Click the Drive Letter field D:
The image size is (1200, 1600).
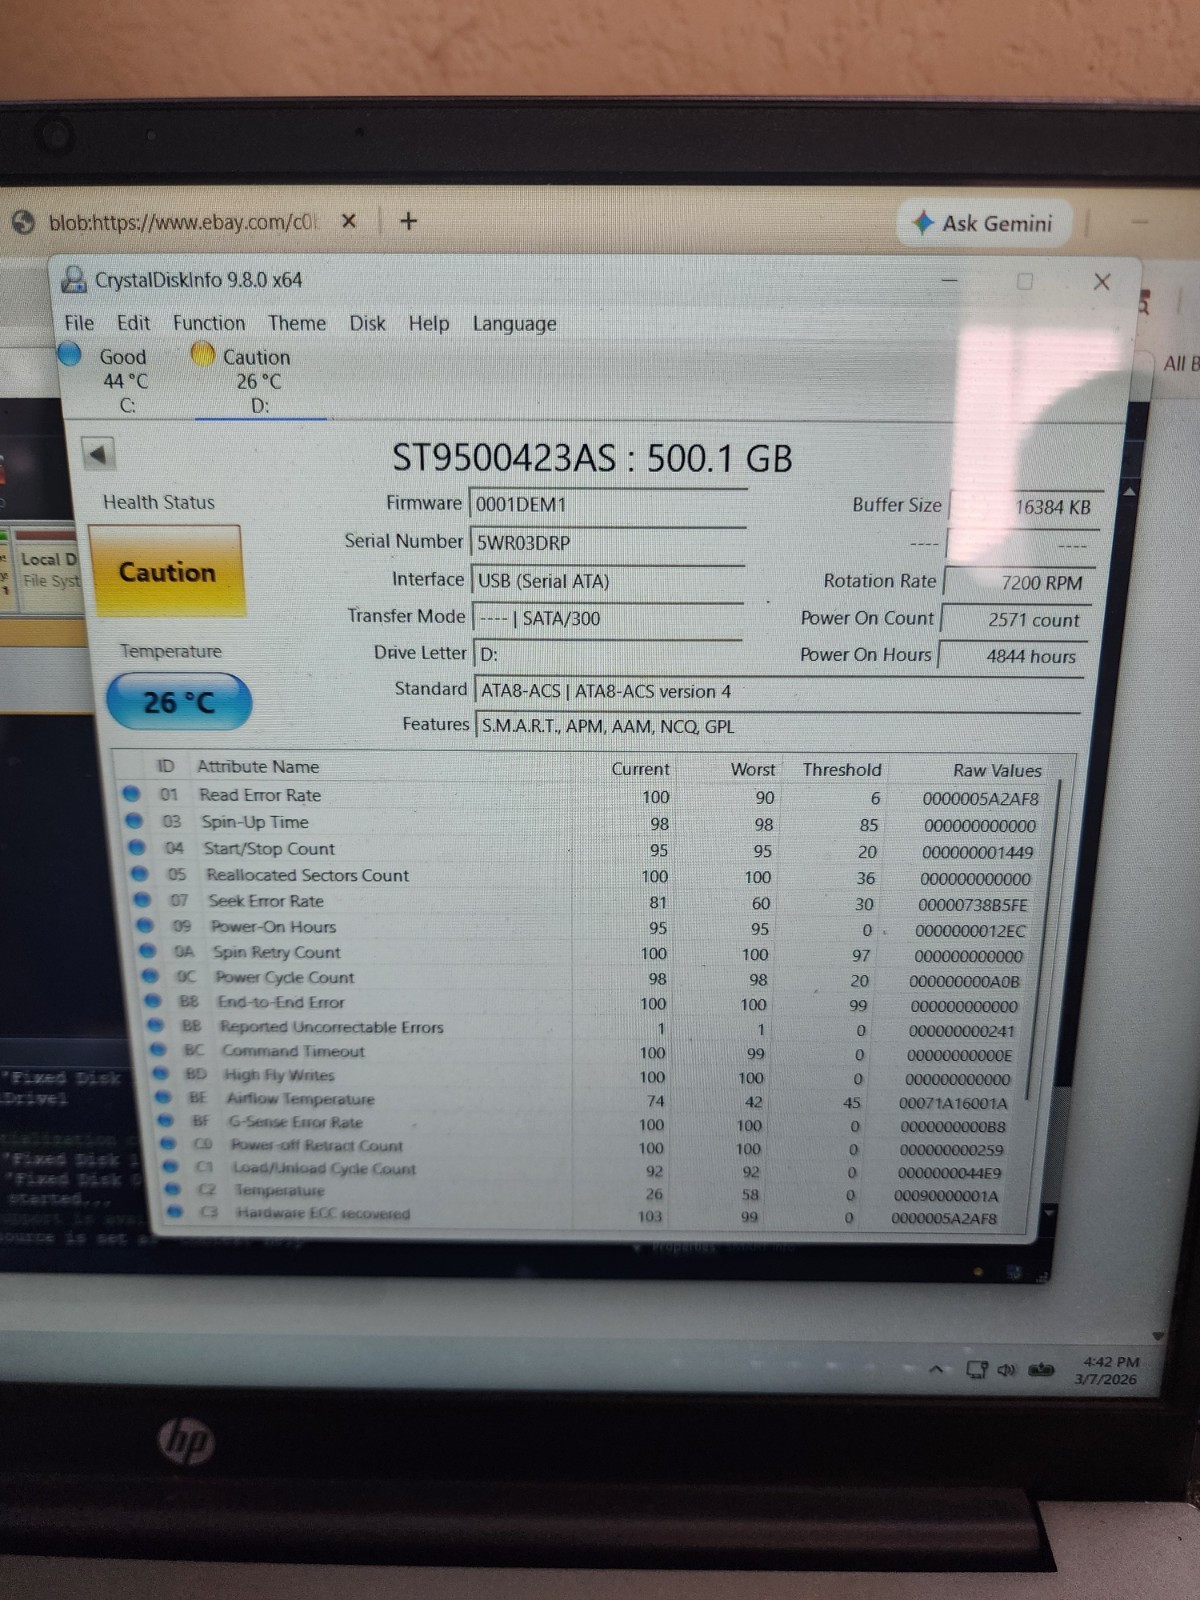pyautogui.click(x=608, y=654)
